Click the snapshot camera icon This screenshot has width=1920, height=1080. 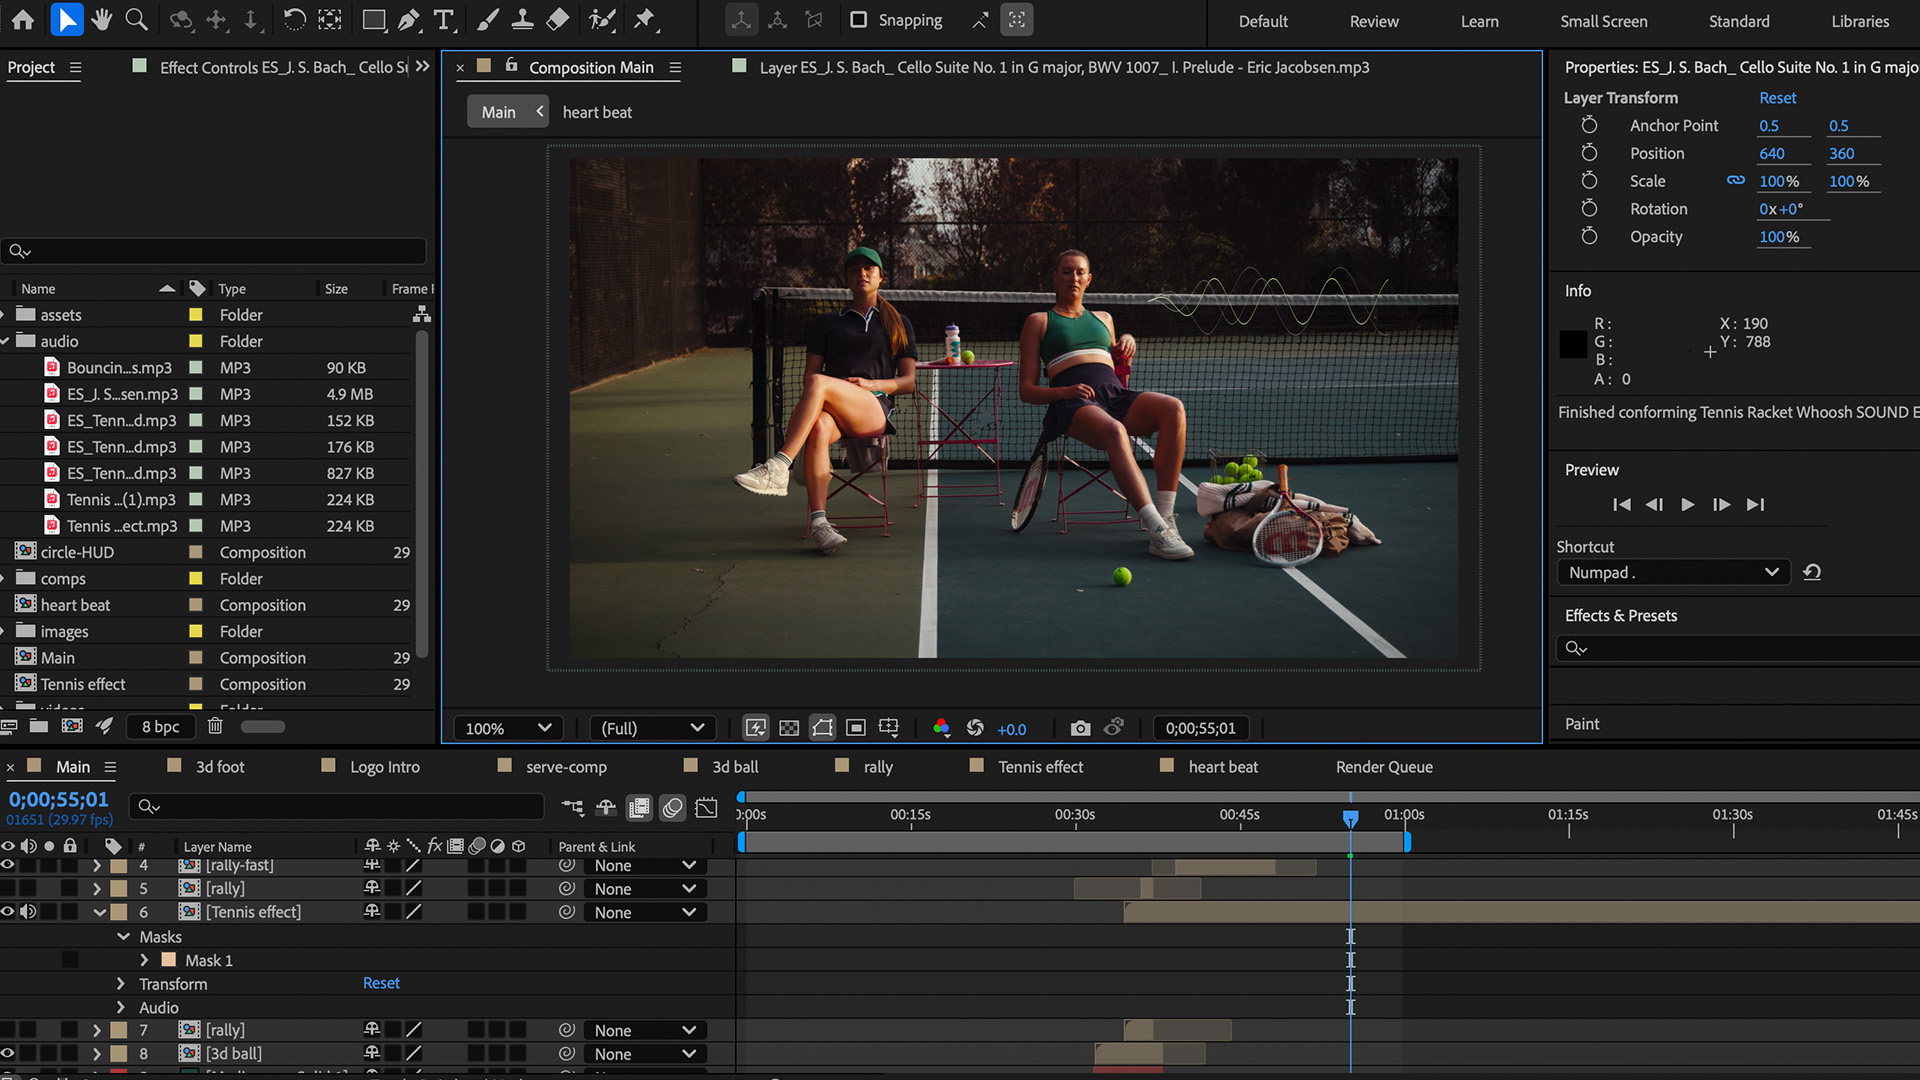[x=1080, y=728]
